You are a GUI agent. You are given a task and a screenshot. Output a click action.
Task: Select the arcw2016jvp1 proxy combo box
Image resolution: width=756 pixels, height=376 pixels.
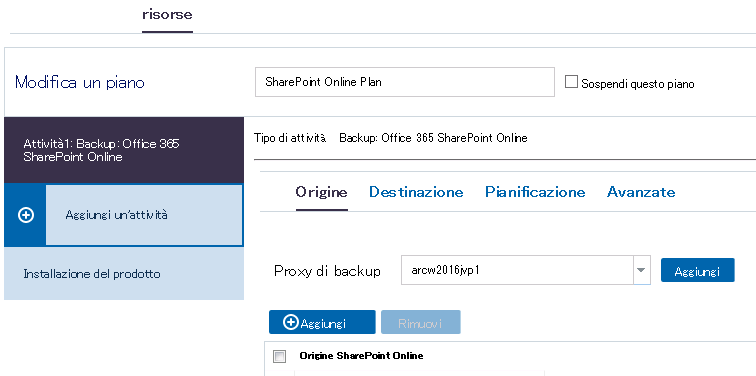(x=526, y=270)
